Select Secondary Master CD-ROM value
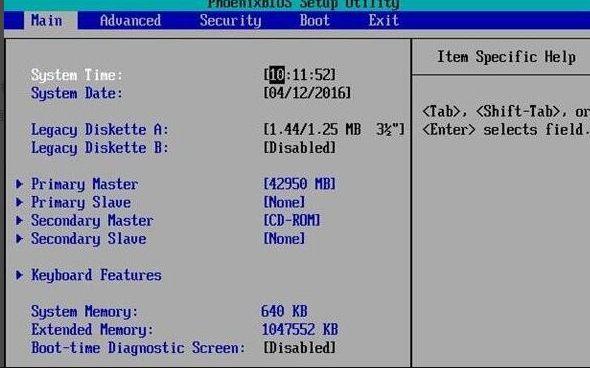This screenshot has width=590, height=368. tap(292, 220)
